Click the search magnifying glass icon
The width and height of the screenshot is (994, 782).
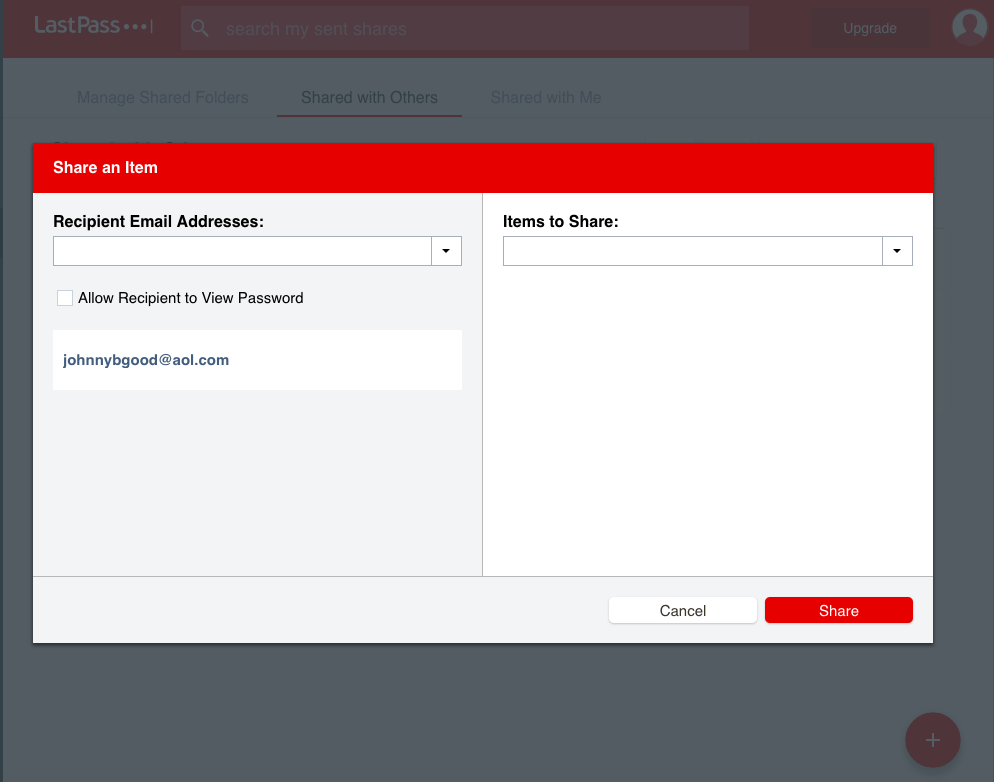click(199, 27)
